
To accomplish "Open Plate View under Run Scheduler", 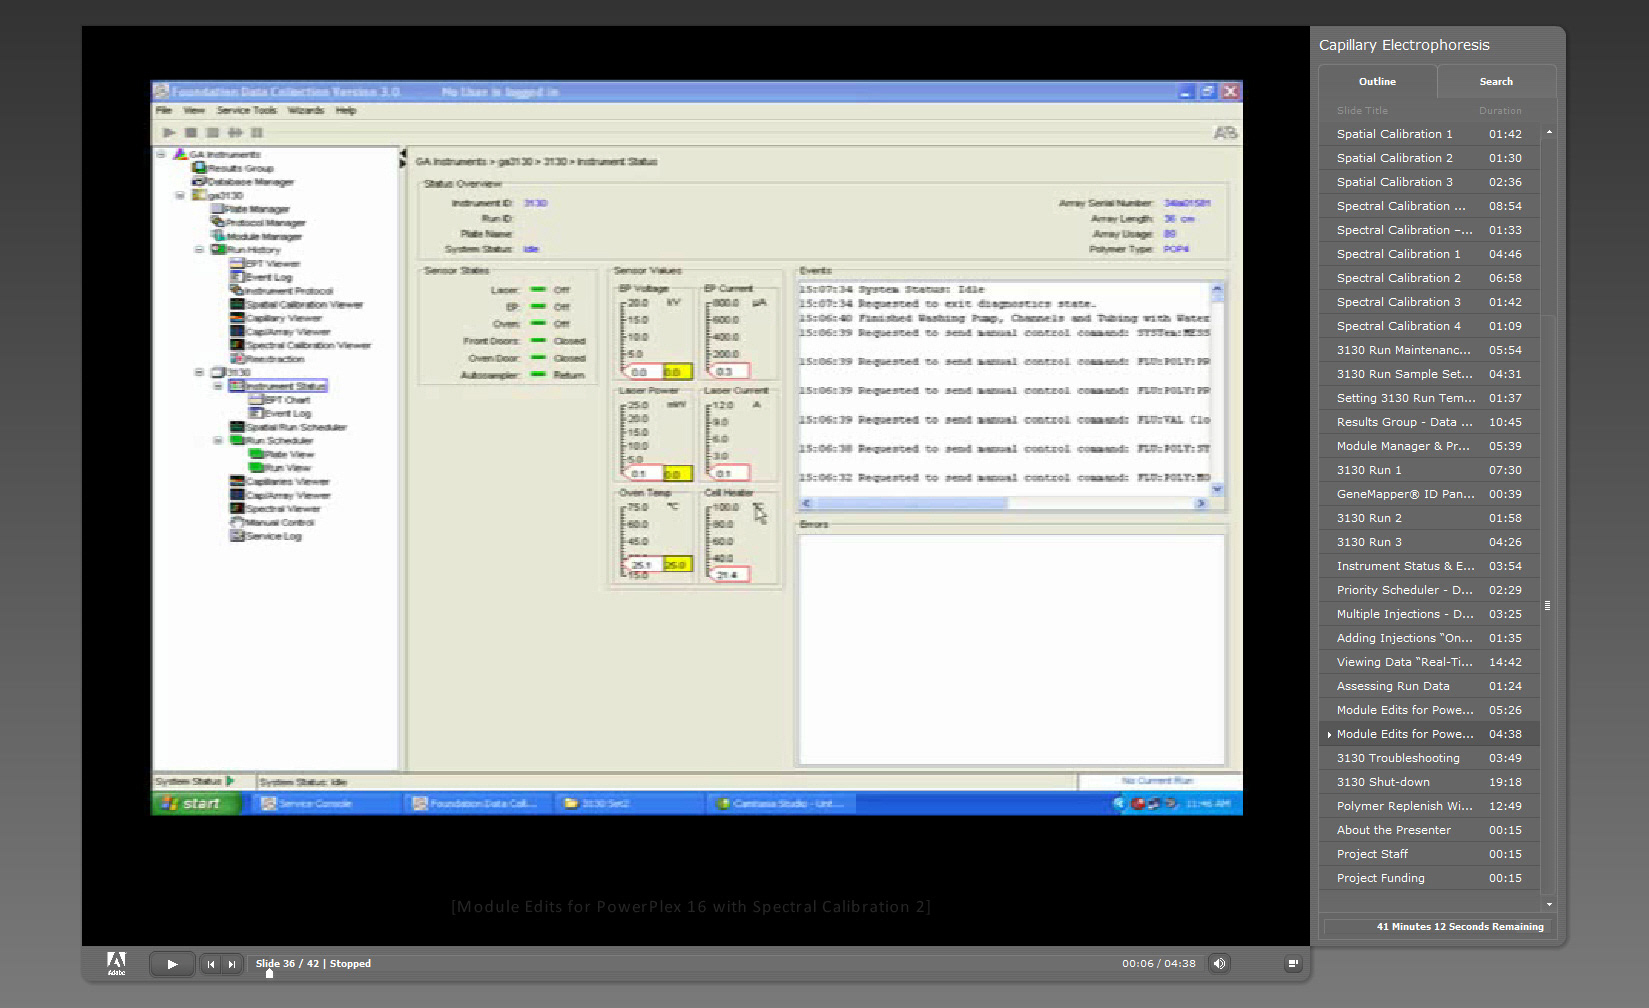I will (x=282, y=454).
